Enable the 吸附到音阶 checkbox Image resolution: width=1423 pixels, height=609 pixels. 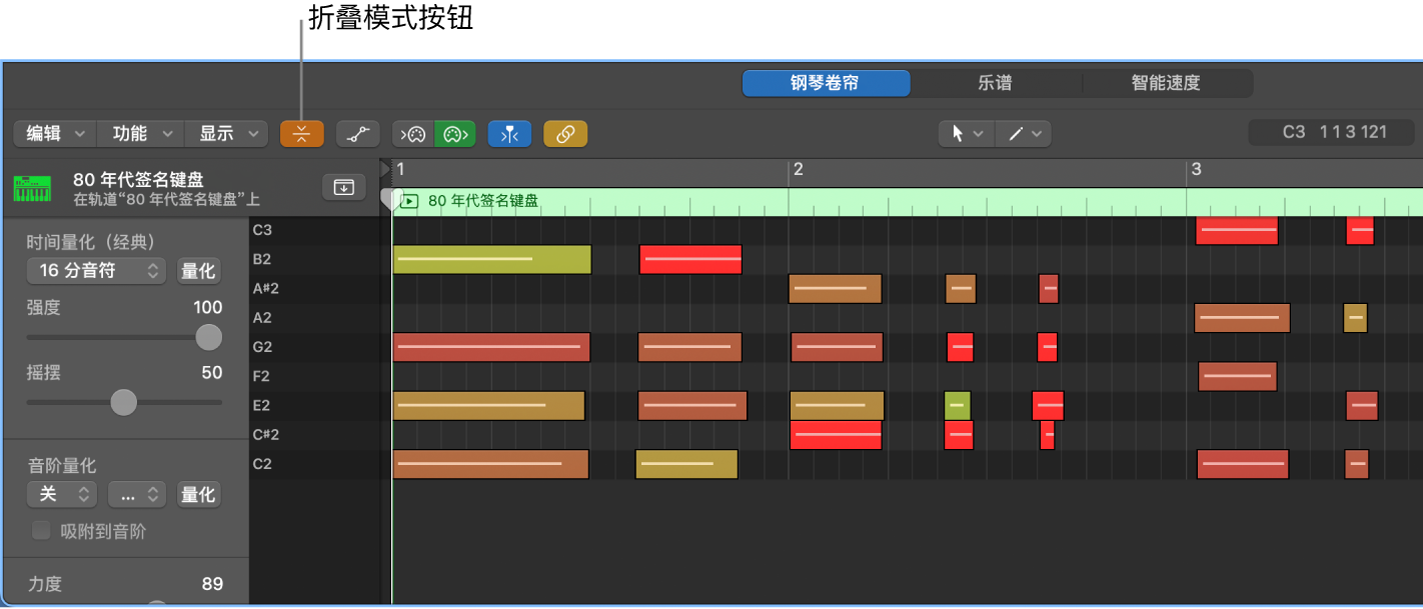click(x=40, y=530)
